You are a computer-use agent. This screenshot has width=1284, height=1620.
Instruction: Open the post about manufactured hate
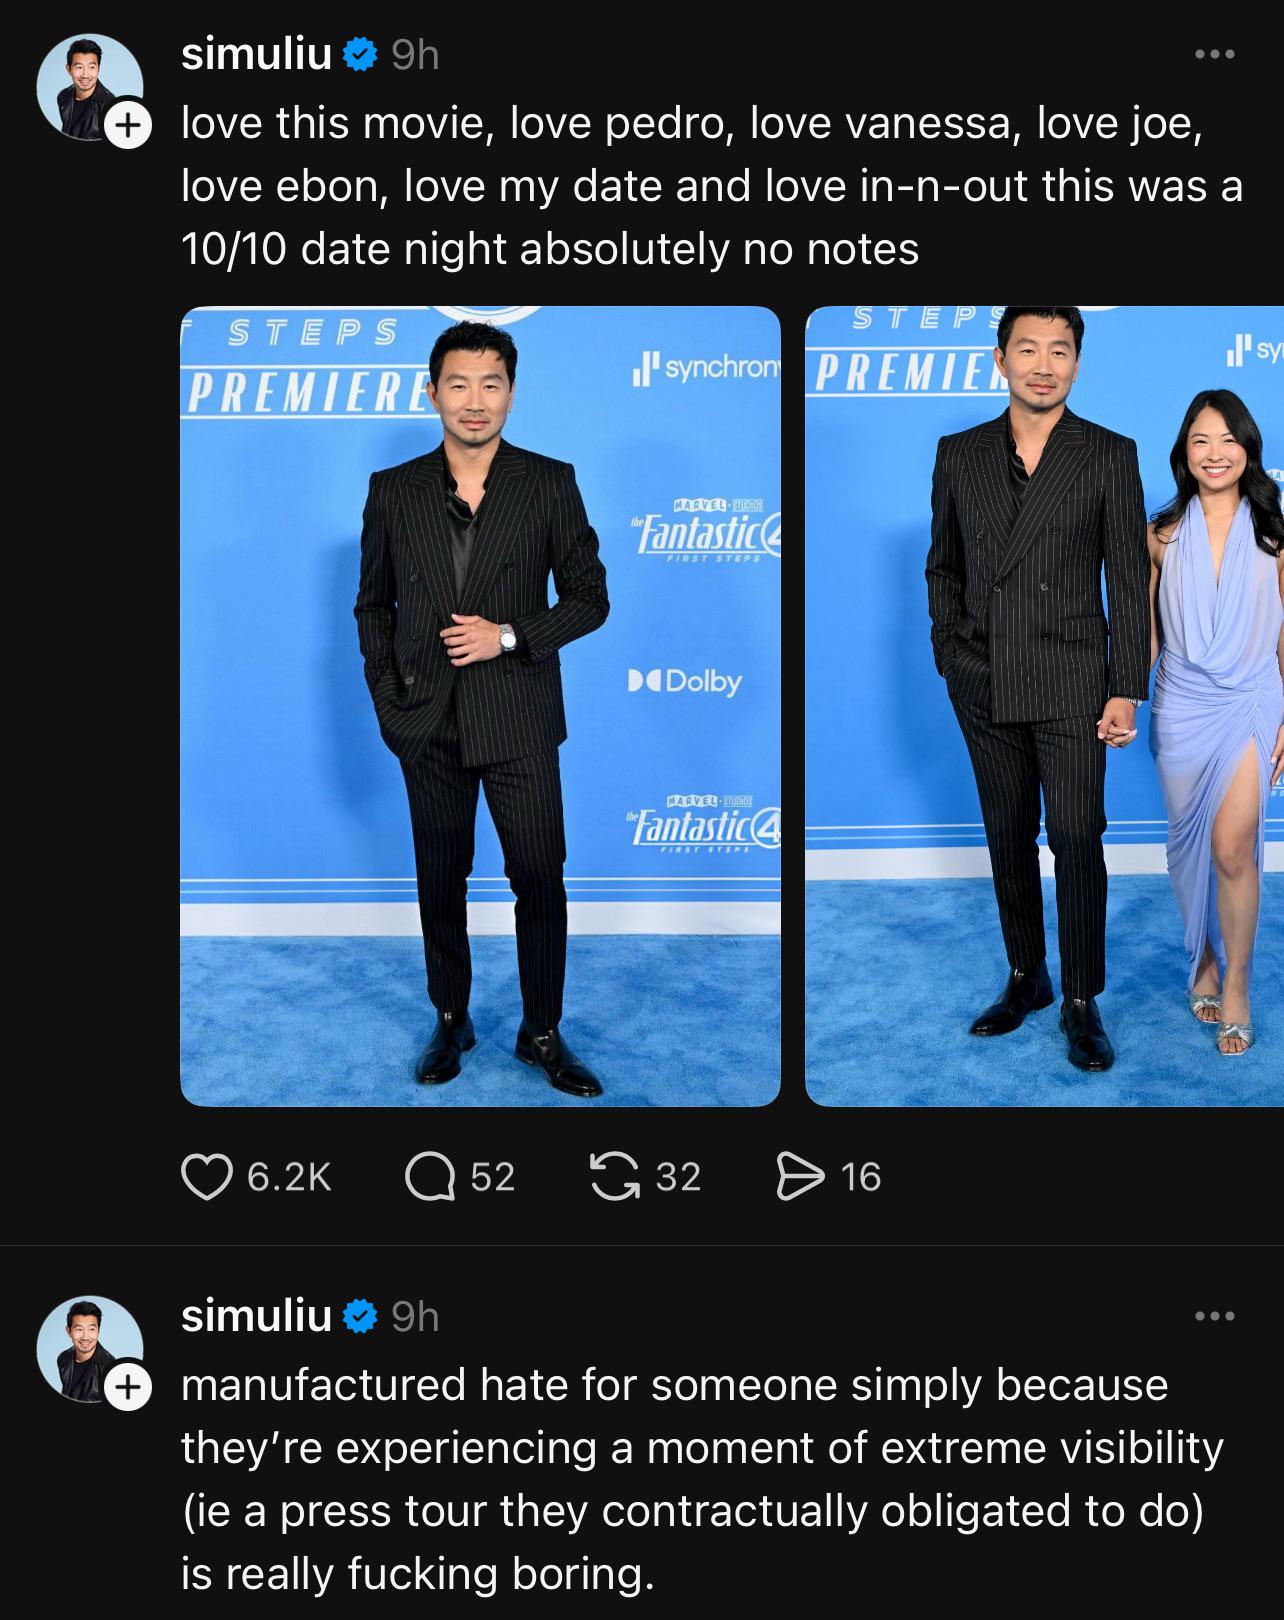tap(702, 1479)
